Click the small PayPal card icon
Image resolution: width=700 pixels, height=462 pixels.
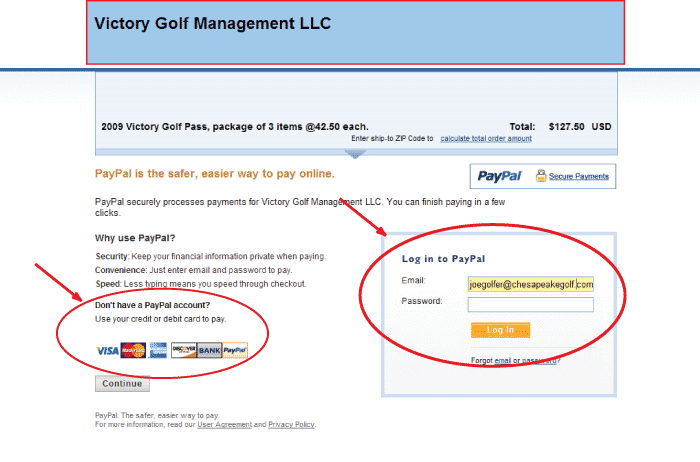[235, 350]
